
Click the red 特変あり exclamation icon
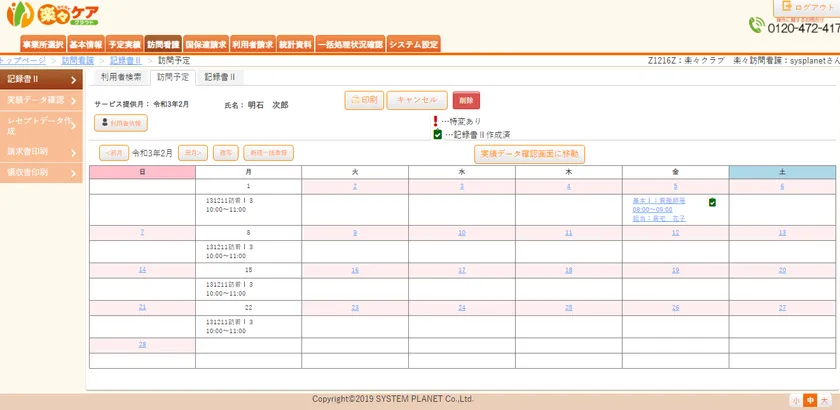tap(437, 120)
